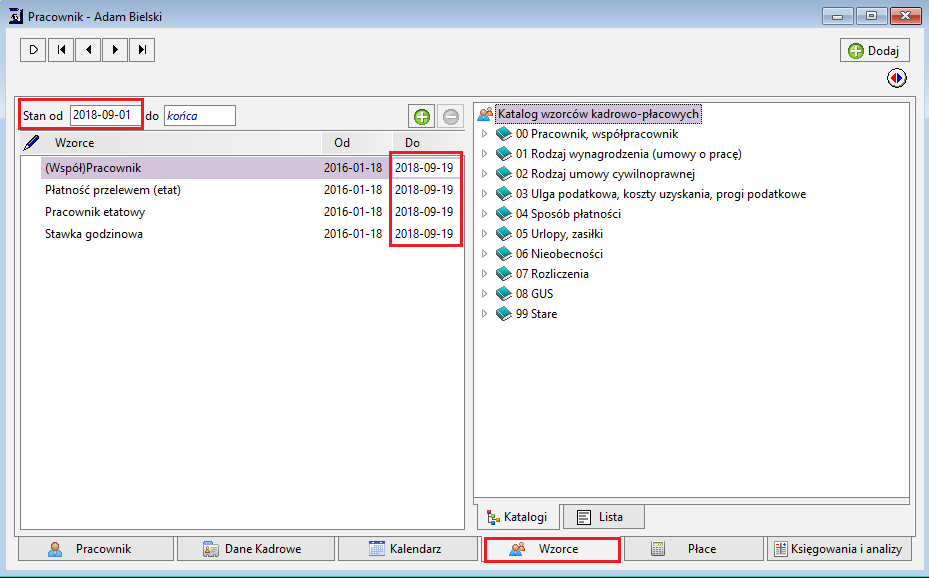The height and width of the screenshot is (578, 929).
Task: Click the Stan od date field
Action: coord(105,115)
